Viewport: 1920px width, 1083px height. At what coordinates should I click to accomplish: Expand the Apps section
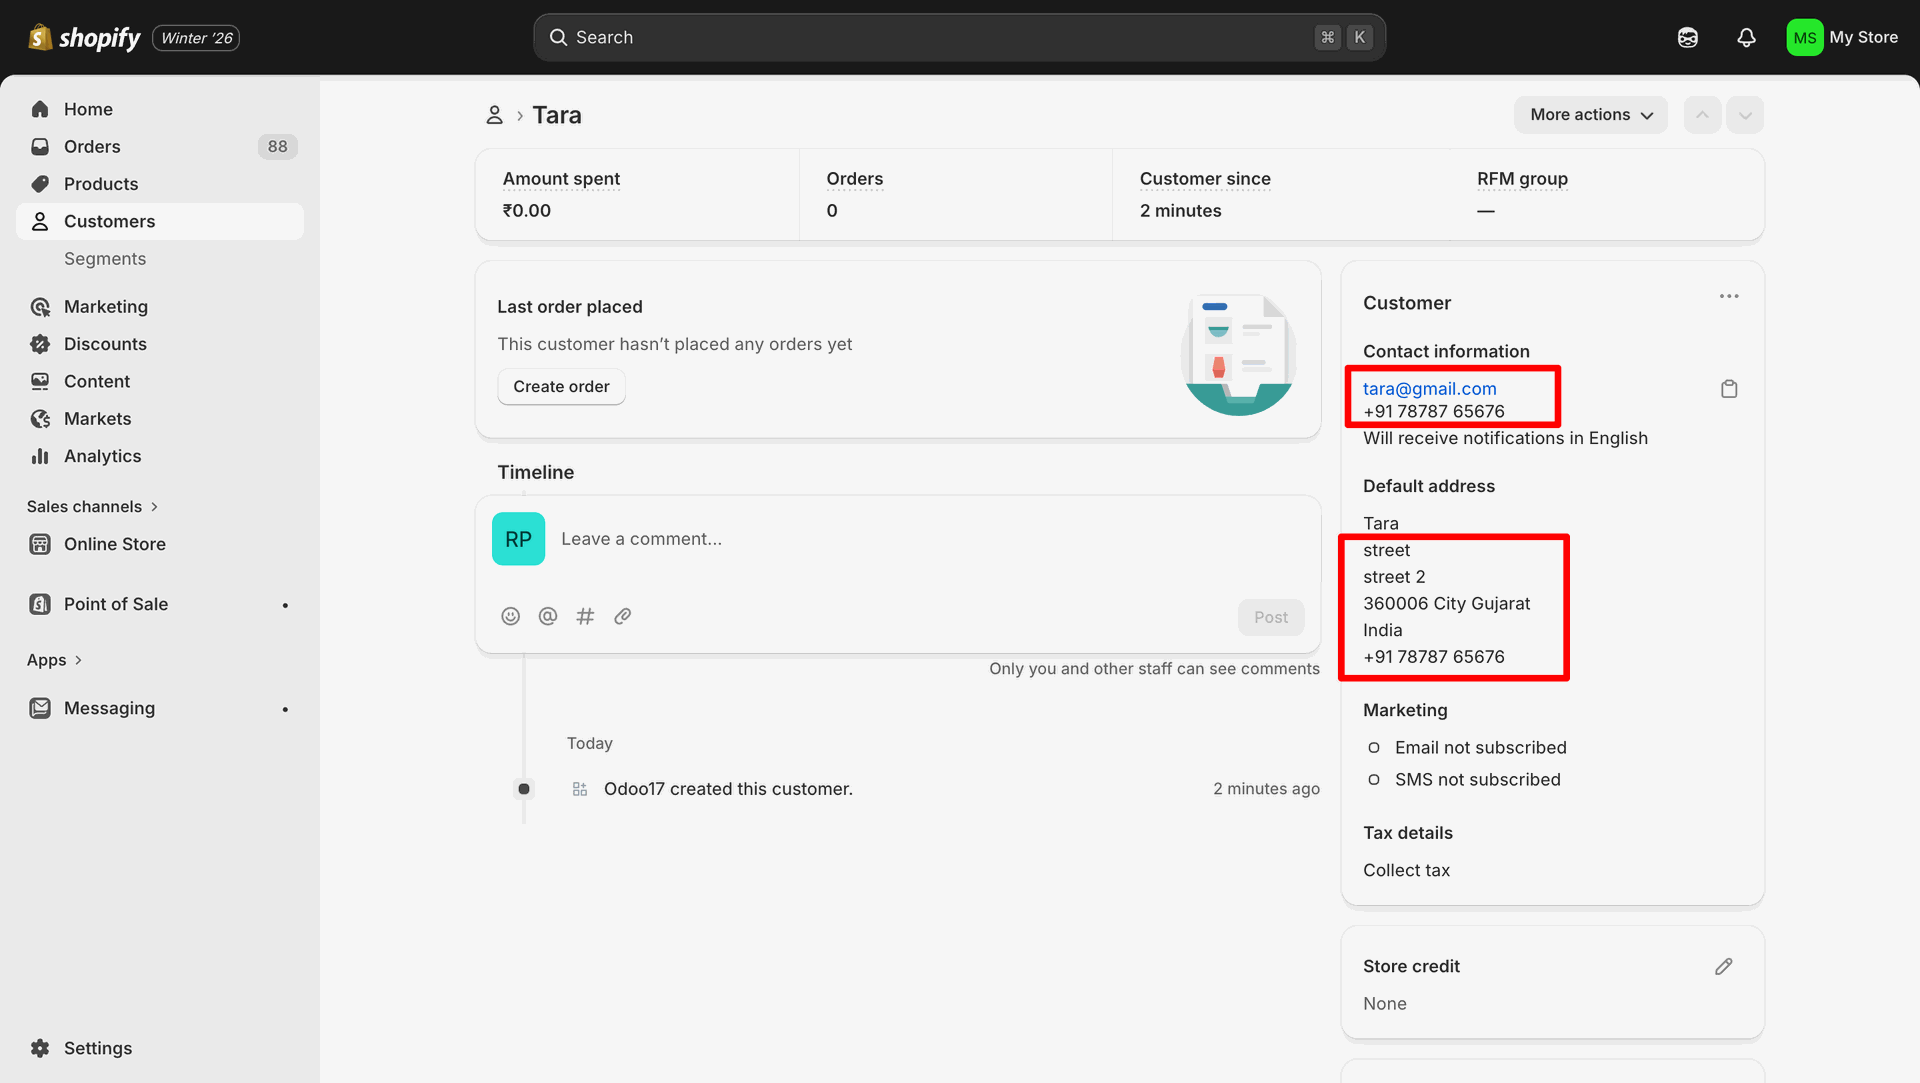point(54,660)
